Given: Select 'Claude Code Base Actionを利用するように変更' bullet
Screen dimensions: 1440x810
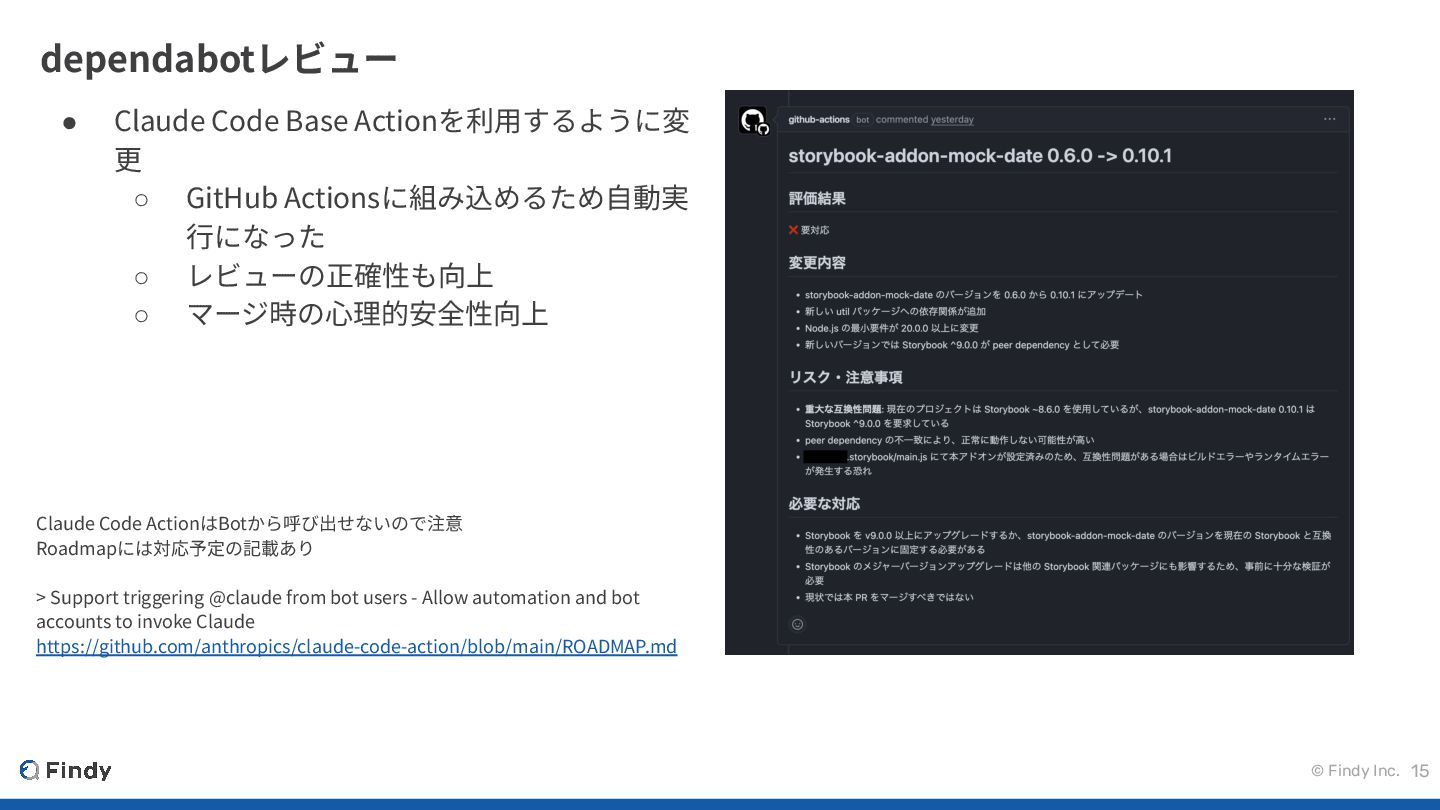Looking at the screenshot, I should tap(401, 139).
